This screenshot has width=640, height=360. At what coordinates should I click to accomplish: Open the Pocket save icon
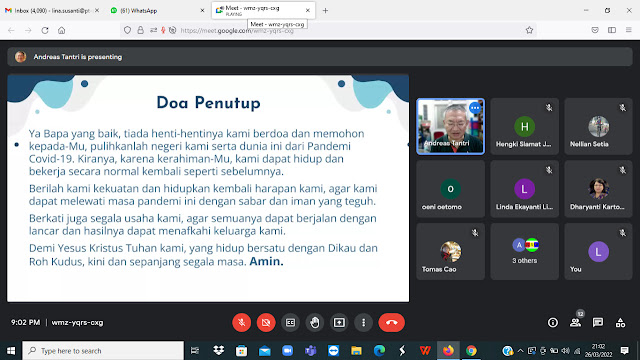coord(595,30)
